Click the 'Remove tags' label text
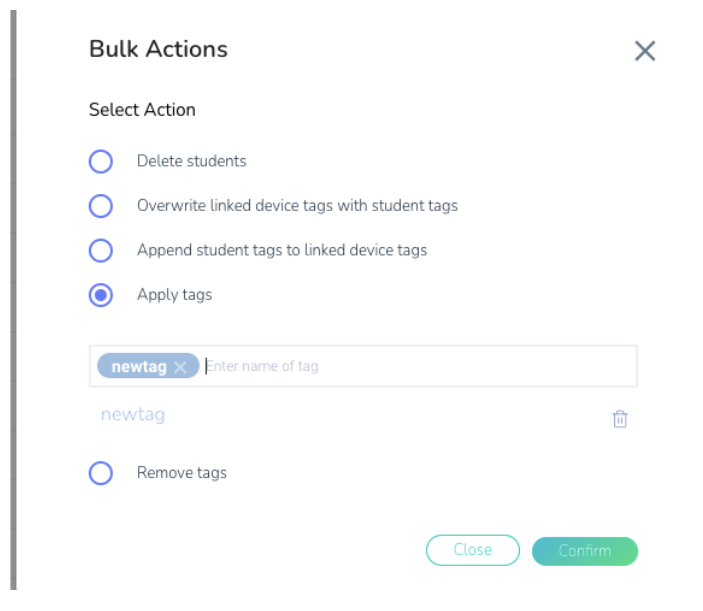The image size is (703, 611). pyautogui.click(x=182, y=473)
